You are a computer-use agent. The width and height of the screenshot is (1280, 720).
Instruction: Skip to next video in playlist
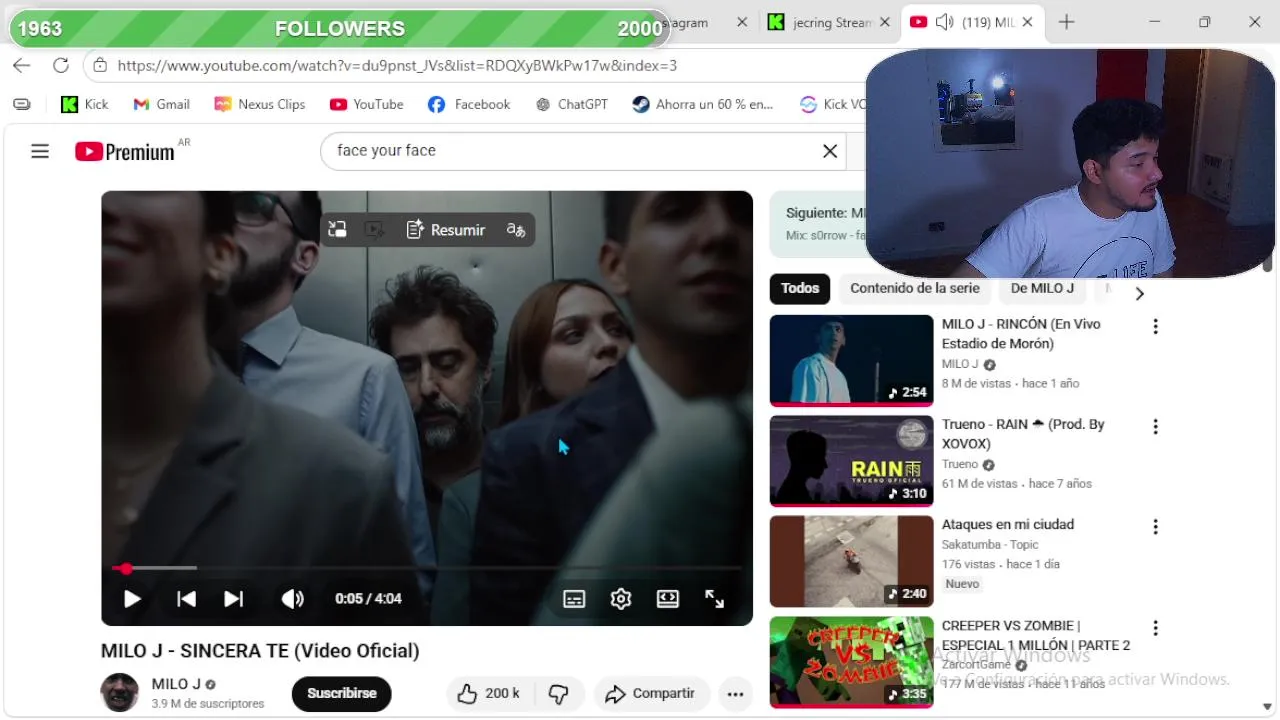(233, 599)
